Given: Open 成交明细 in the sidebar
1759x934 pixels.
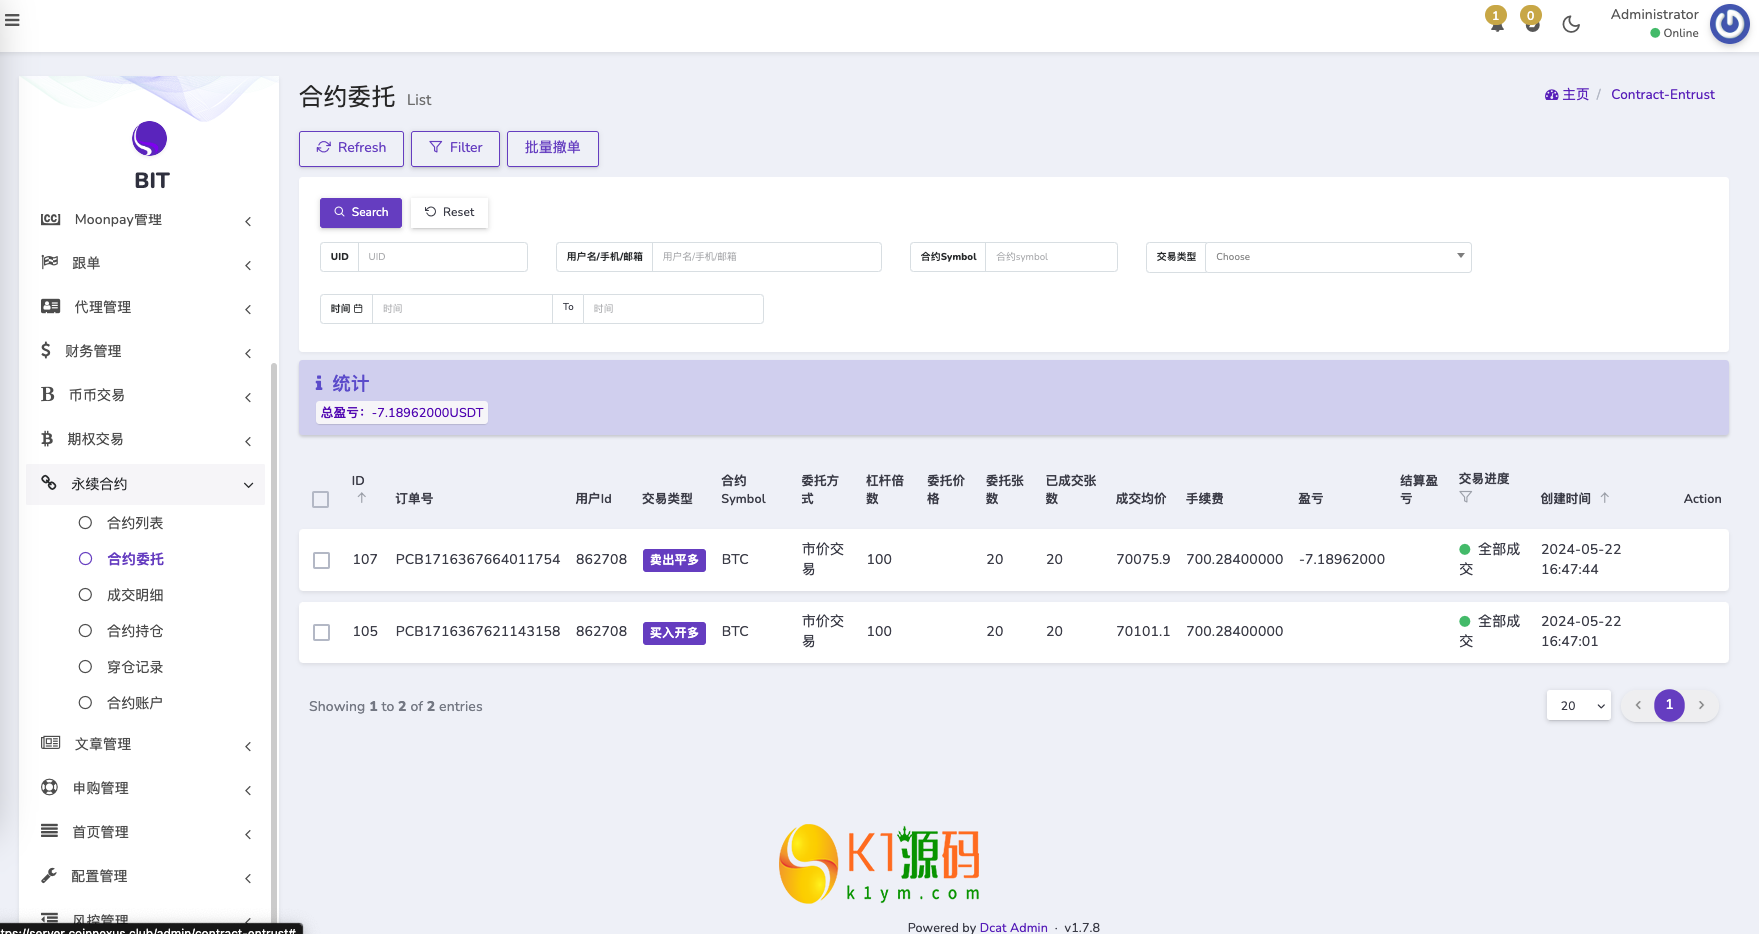Looking at the screenshot, I should (x=134, y=595).
